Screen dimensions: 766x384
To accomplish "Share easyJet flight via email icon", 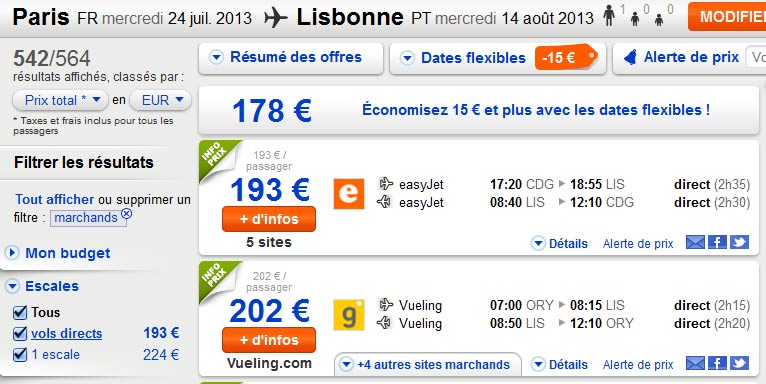I will point(695,242).
